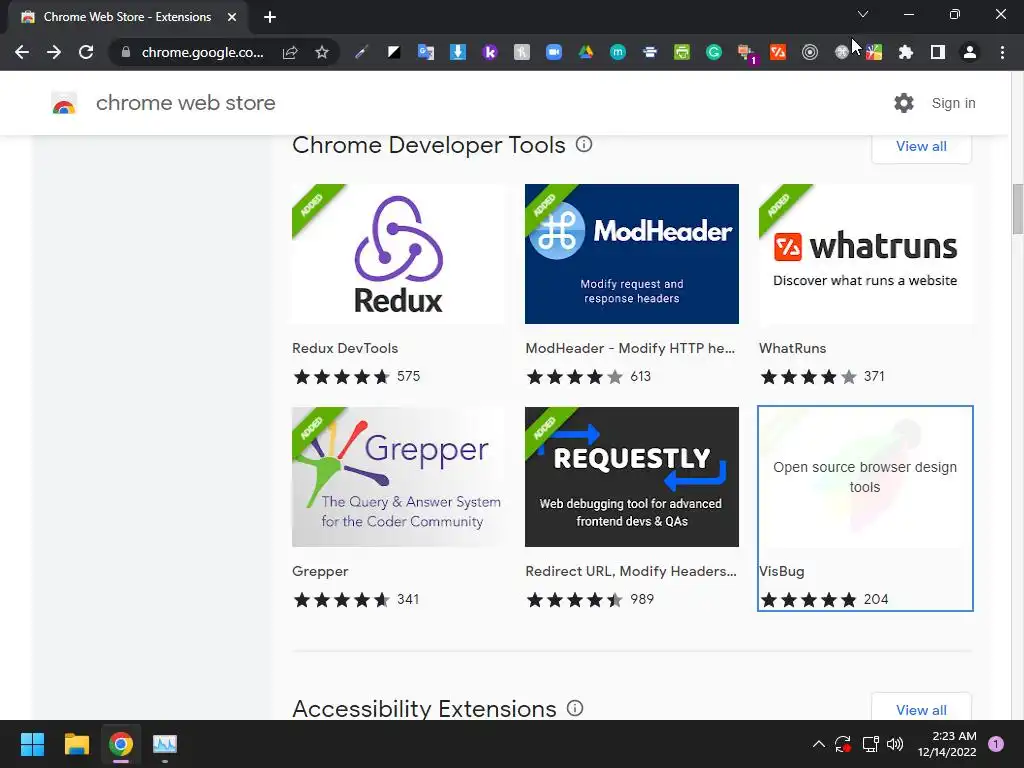Open the ModHeader extension thumbnail
Screen dimensions: 1024x768
(x=632, y=254)
